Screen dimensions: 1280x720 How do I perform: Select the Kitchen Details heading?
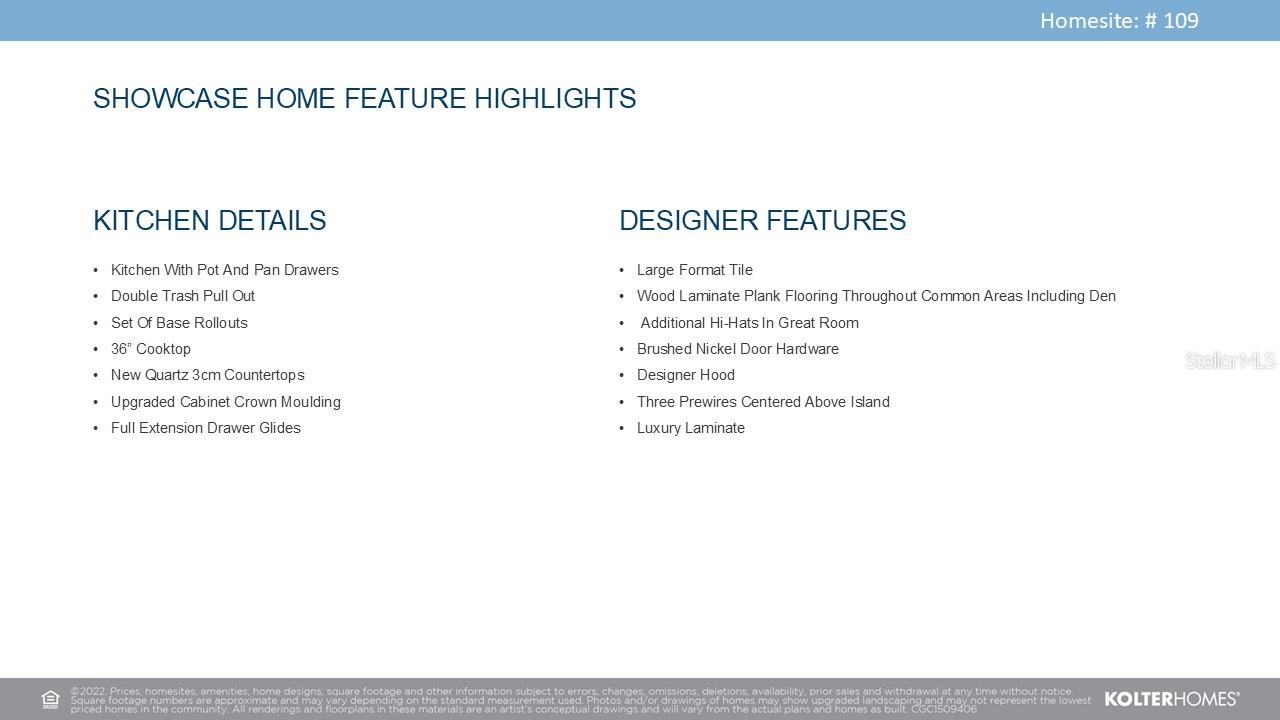(x=209, y=221)
